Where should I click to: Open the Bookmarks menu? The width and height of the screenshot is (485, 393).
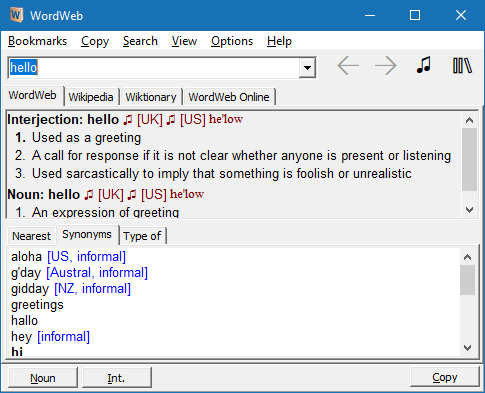point(37,41)
